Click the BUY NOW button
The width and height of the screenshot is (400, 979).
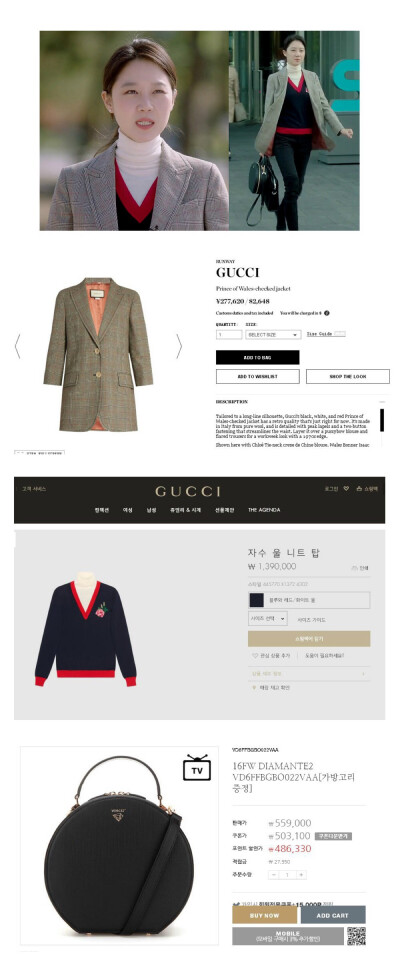[x=265, y=915]
